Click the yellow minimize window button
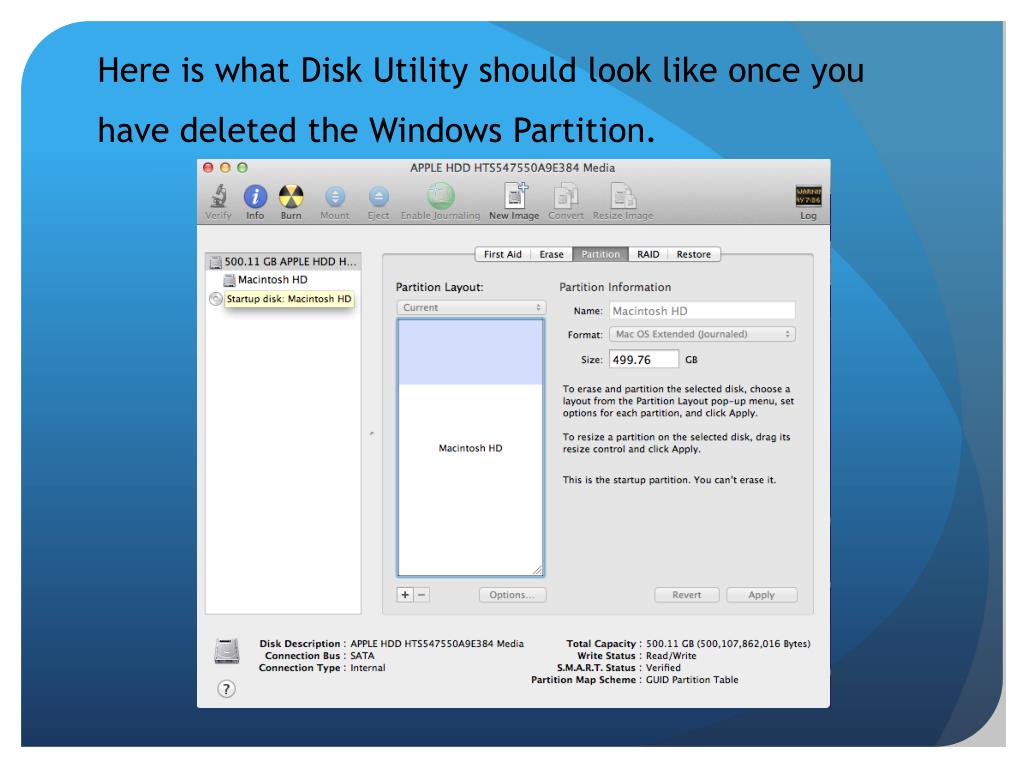This screenshot has width=1024, height=768. pyautogui.click(x=225, y=168)
